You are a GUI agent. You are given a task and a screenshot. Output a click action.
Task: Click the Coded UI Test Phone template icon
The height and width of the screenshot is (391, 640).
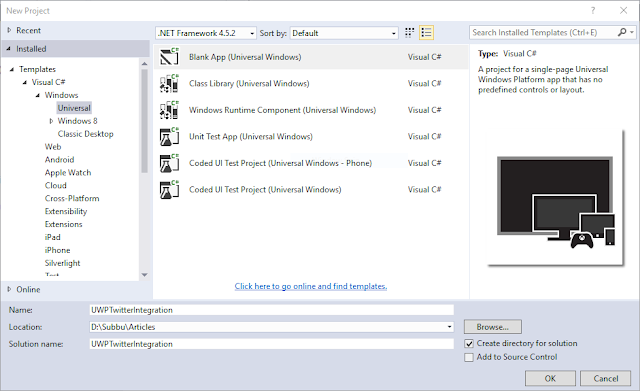pos(169,163)
